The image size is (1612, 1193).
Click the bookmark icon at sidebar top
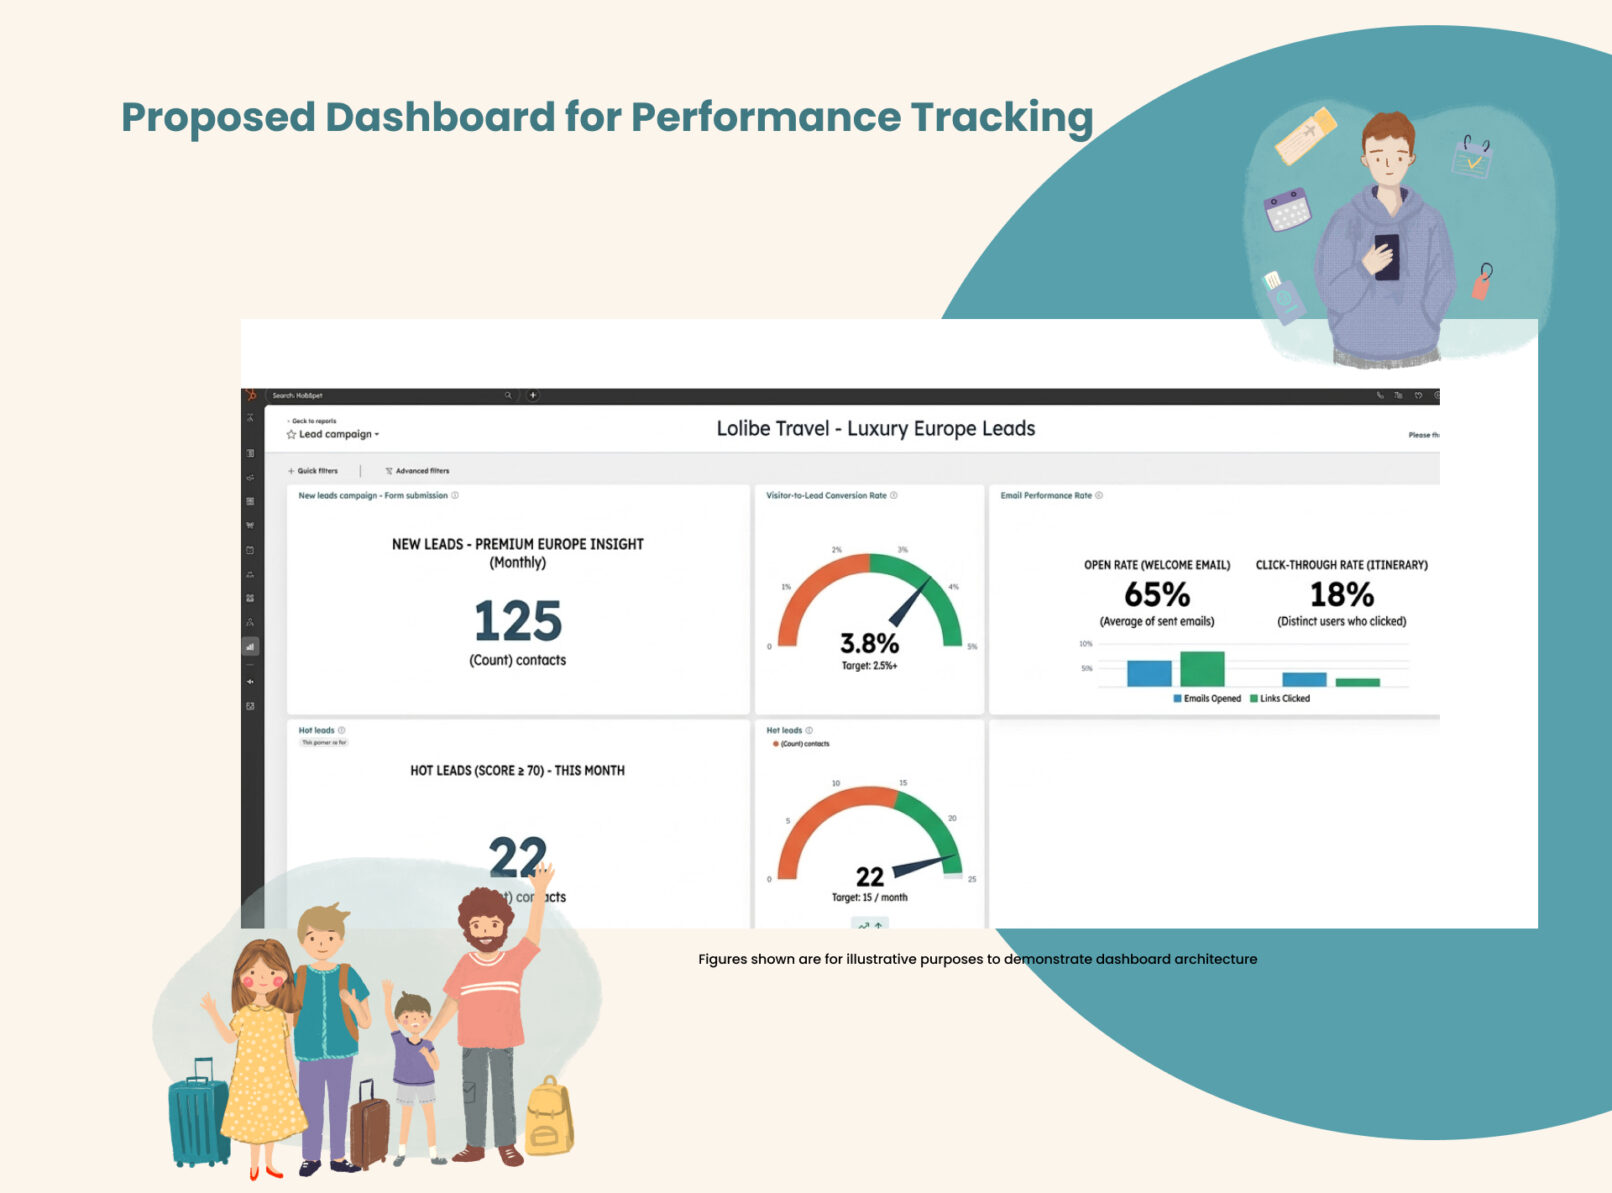(250, 417)
